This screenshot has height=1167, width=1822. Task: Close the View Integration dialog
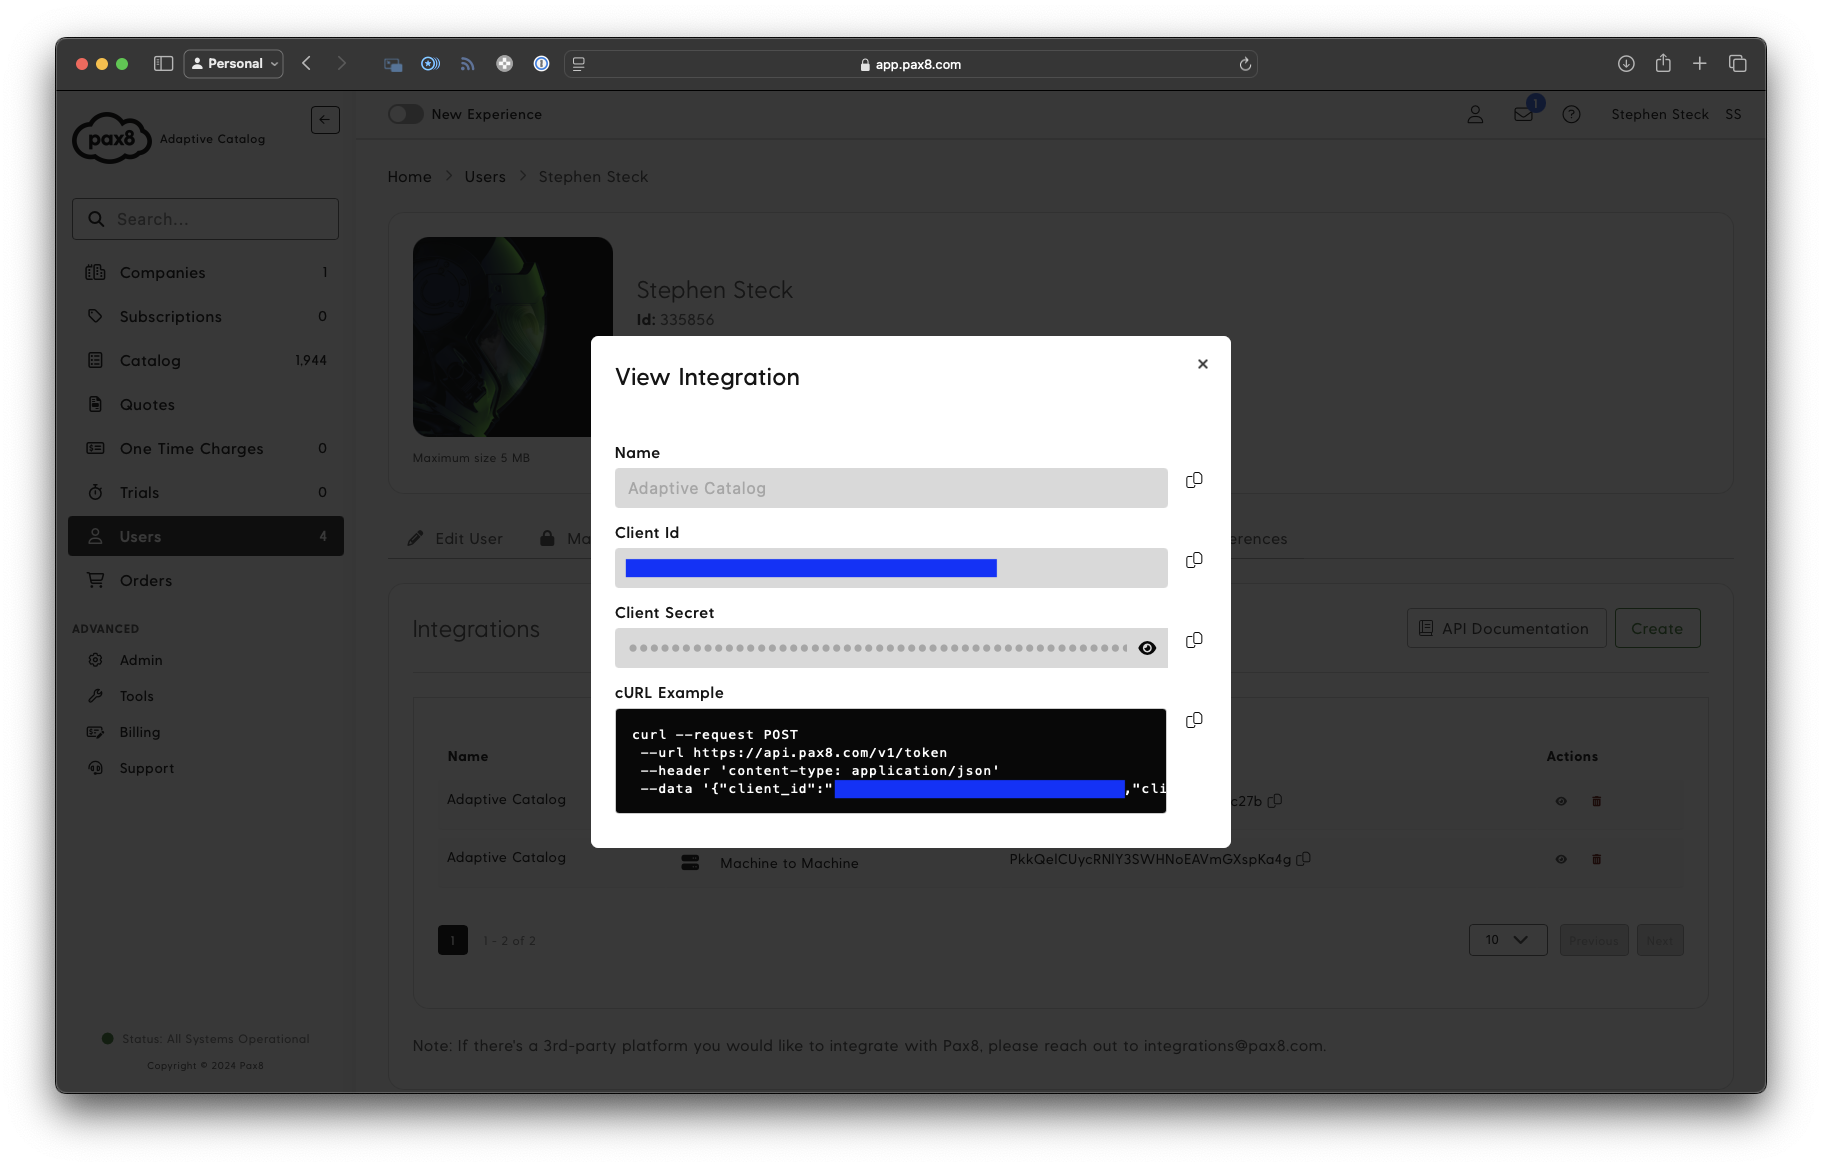[1202, 364]
